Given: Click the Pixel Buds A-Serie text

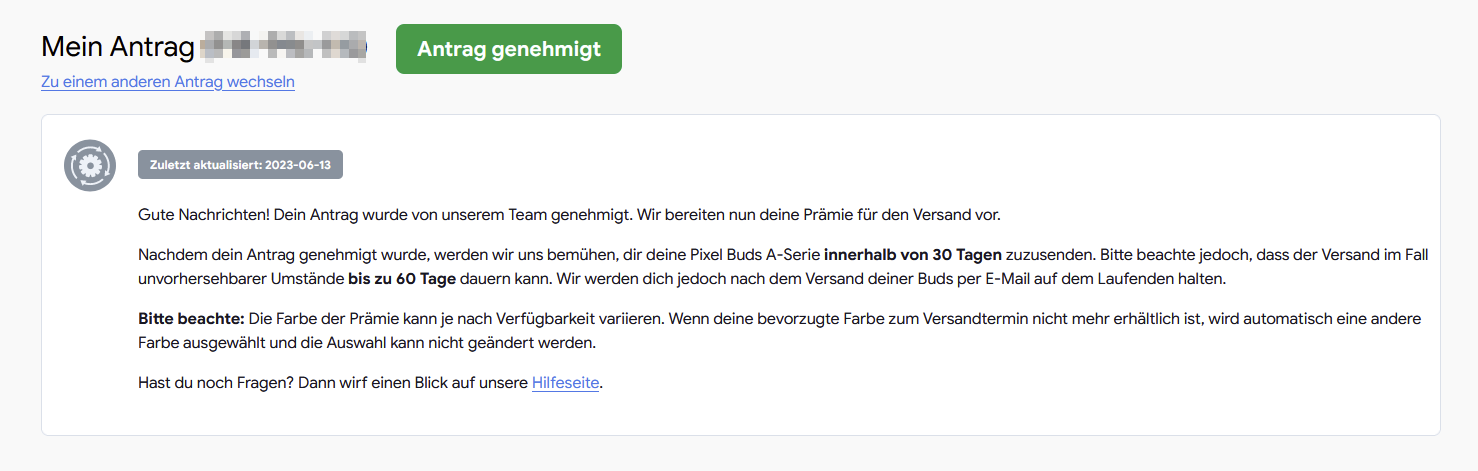Looking at the screenshot, I should (759, 256).
